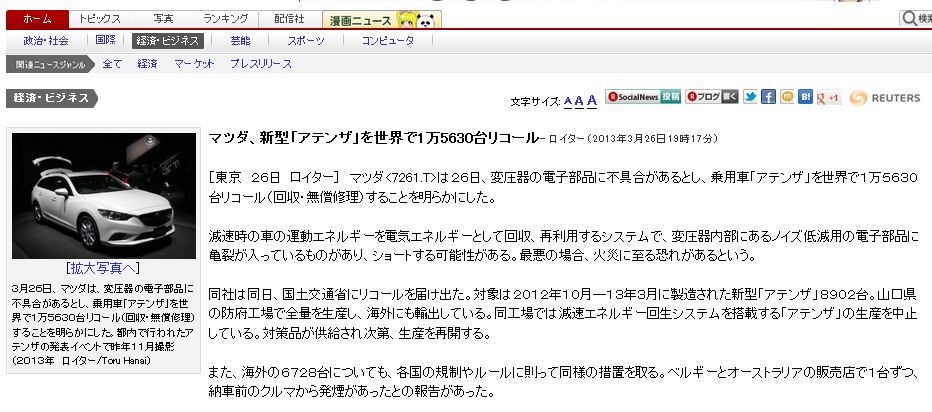The width and height of the screenshot is (932, 412).
Task: Click the Reuters logo
Action: [885, 98]
